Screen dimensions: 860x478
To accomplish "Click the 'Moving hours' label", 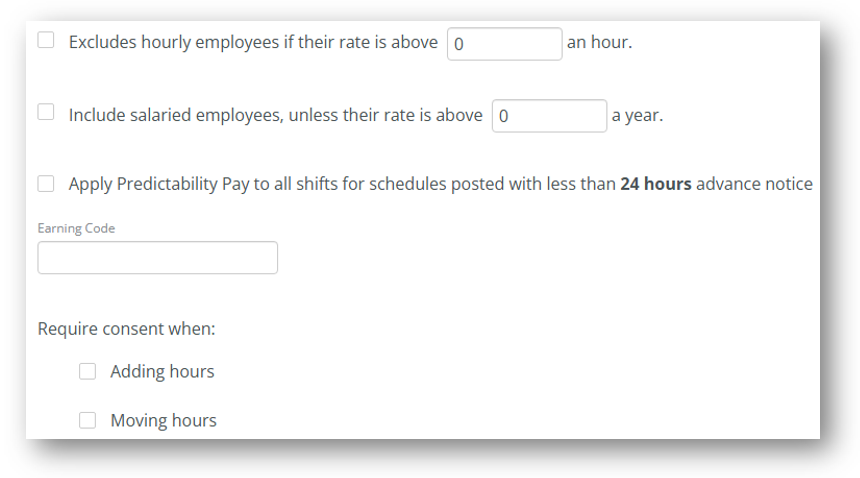I will click(x=163, y=420).
